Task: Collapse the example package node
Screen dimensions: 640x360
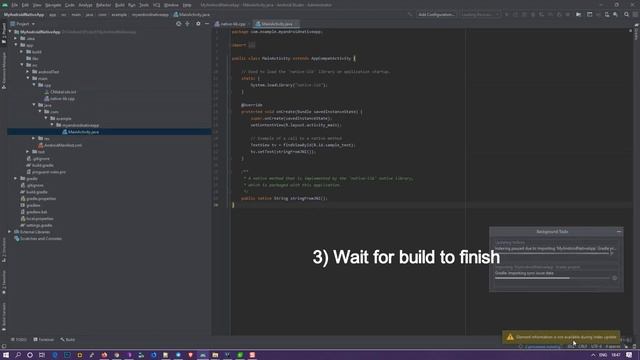Action: [46, 118]
